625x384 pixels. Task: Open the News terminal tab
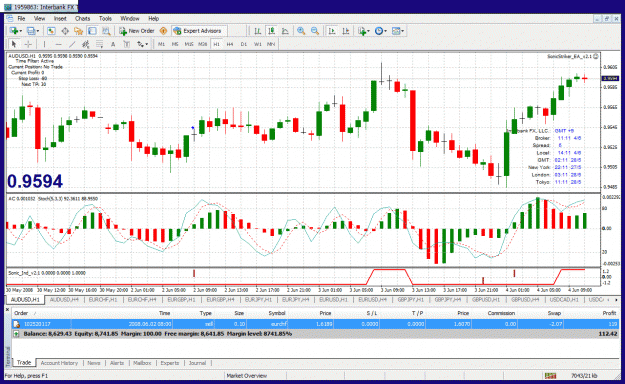pyautogui.click(x=94, y=363)
